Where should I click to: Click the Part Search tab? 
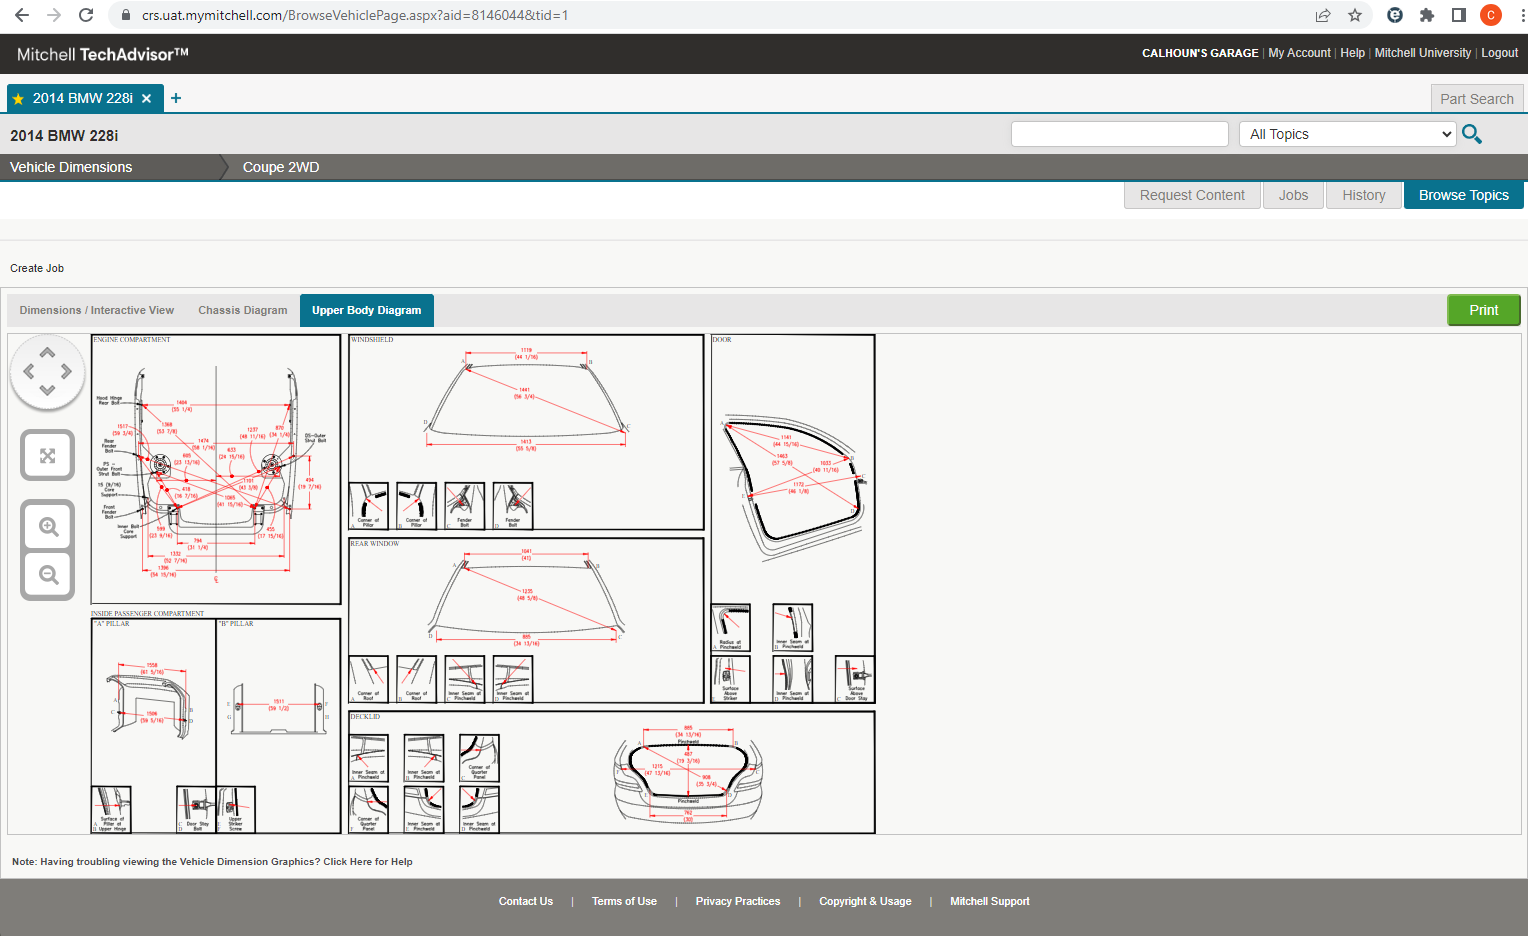click(1477, 99)
